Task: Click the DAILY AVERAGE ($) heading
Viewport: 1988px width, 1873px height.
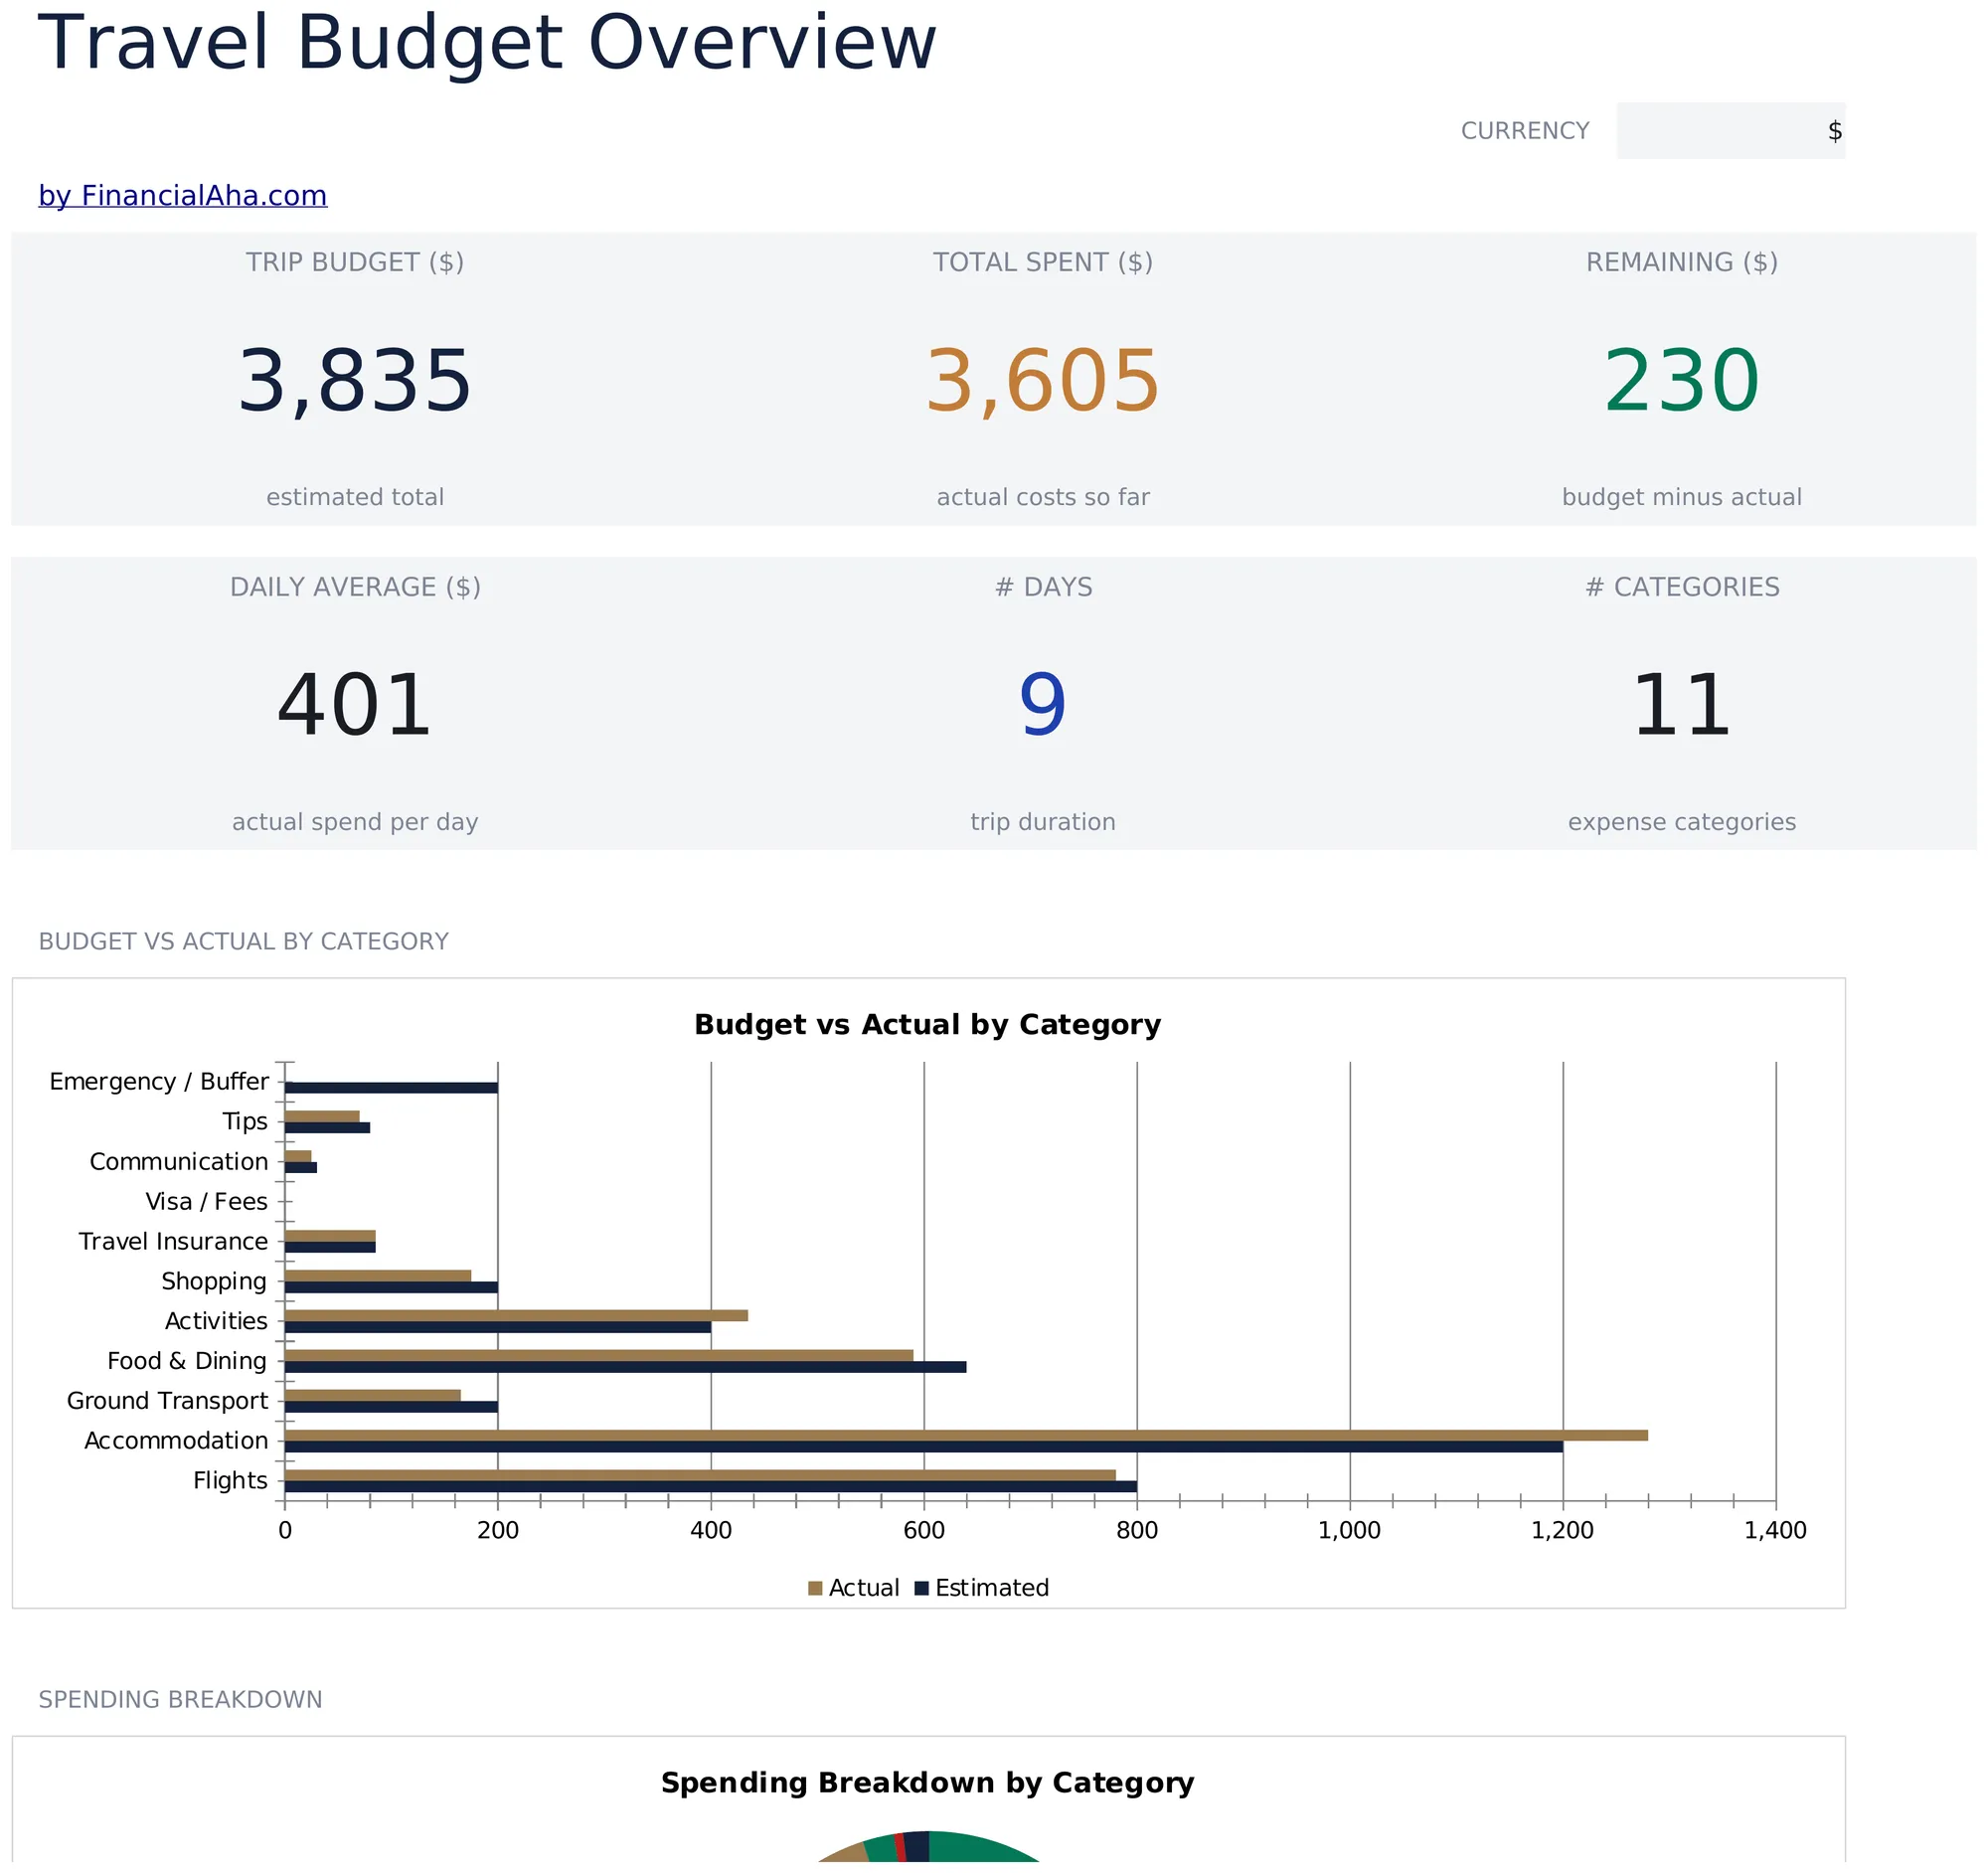Action: [x=355, y=588]
